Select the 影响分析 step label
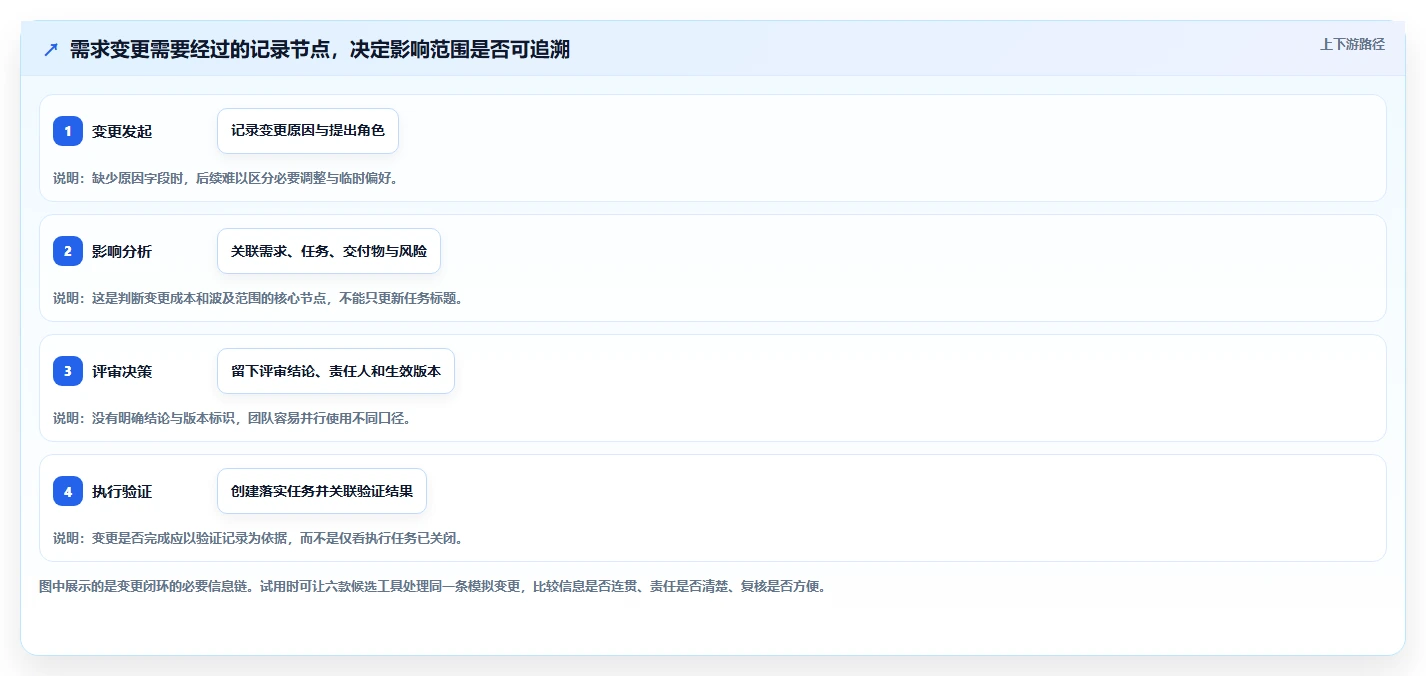 click(122, 252)
